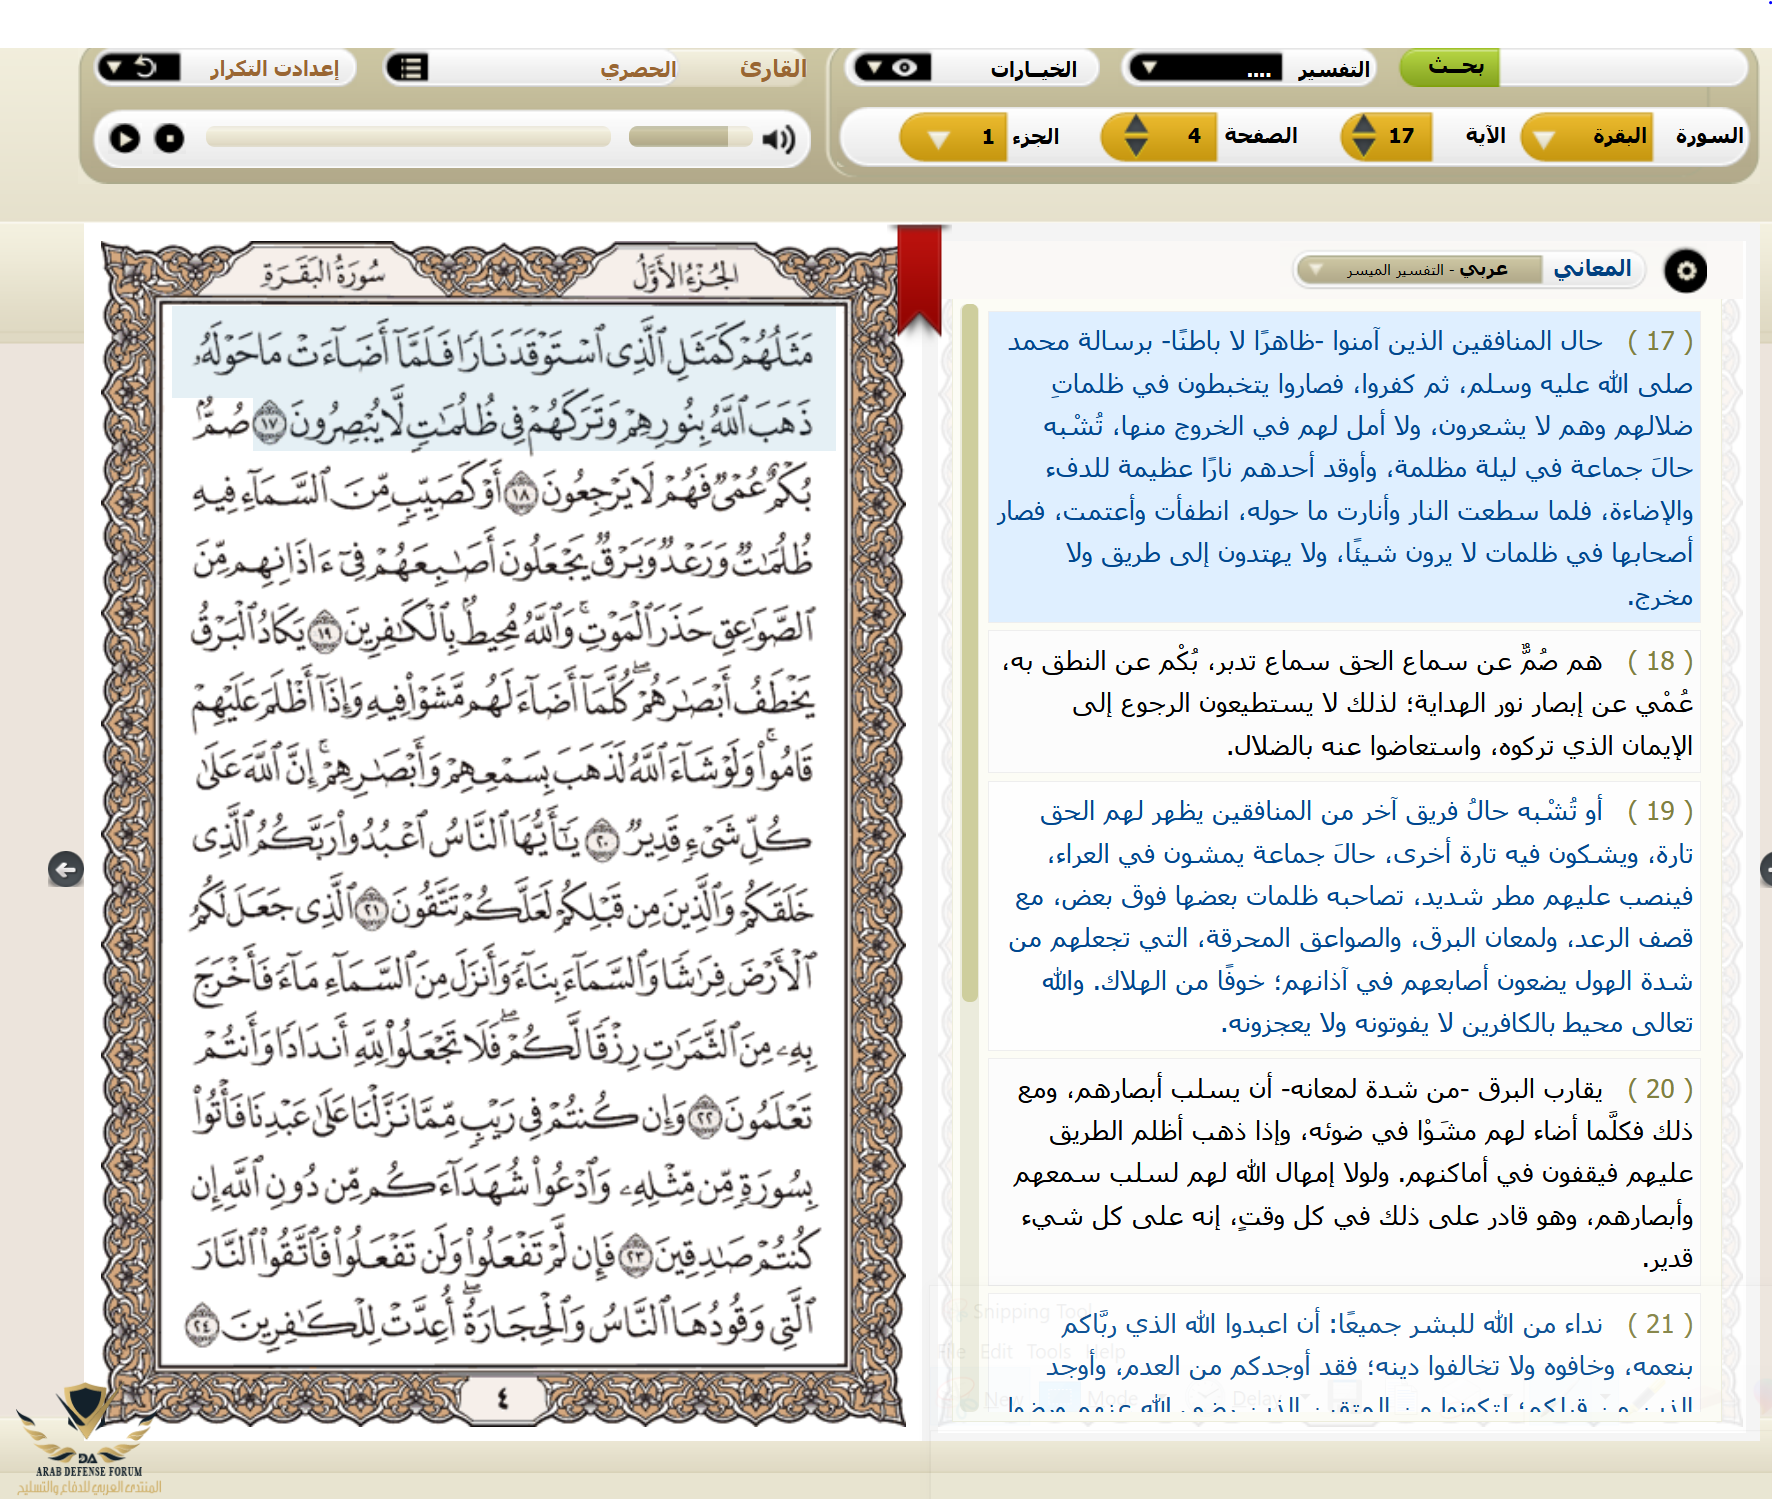Click the verse-end marker ٢٢ on the mushaf page
1772x1499 pixels.
[x=706, y=1116]
